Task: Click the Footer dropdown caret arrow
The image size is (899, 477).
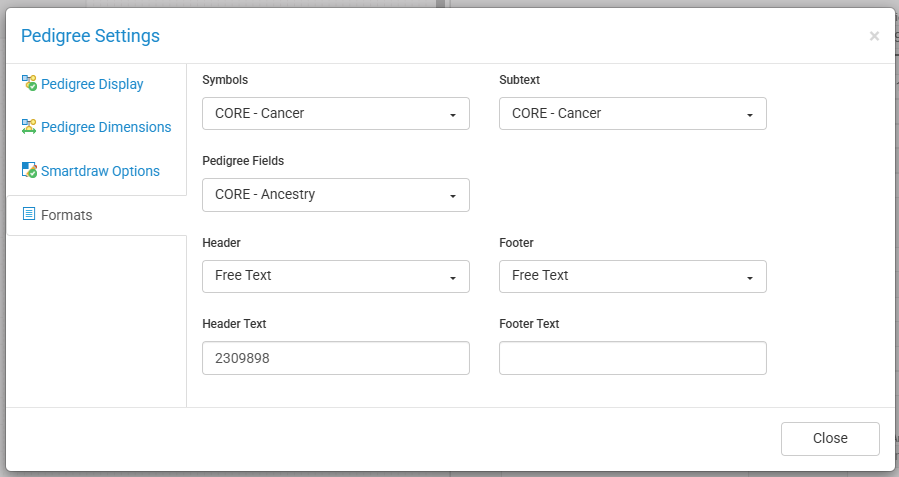Action: coord(749,277)
